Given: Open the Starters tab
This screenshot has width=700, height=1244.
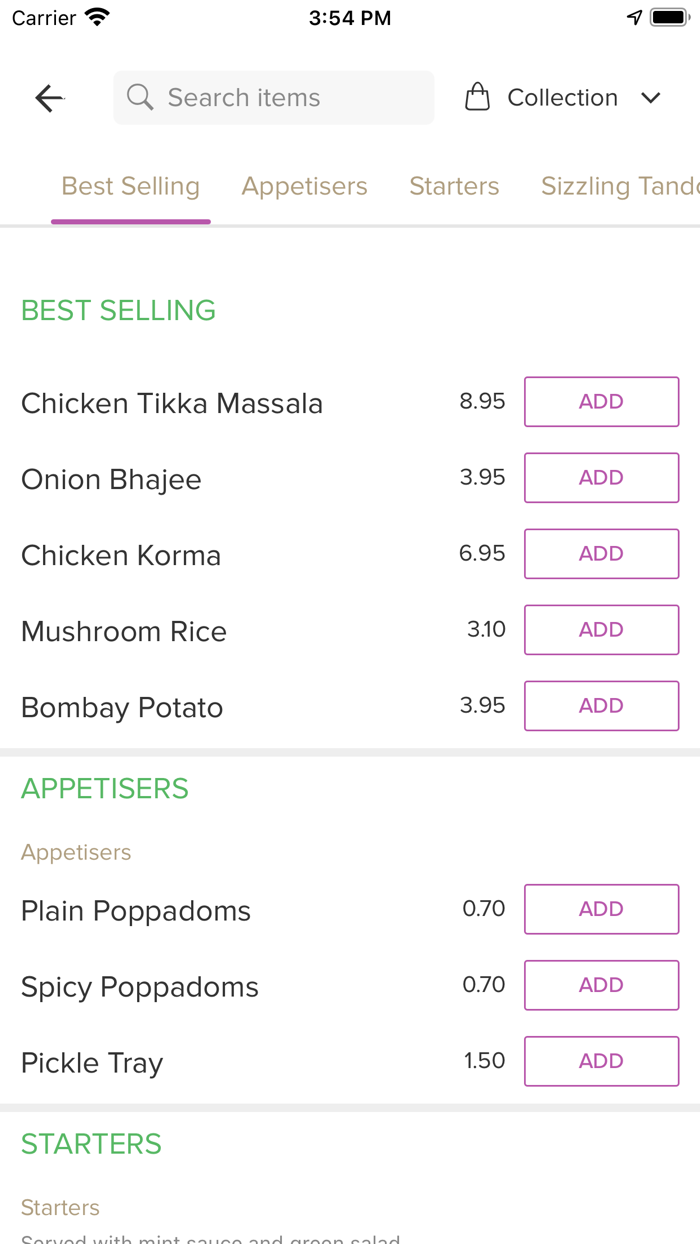Looking at the screenshot, I should [454, 186].
